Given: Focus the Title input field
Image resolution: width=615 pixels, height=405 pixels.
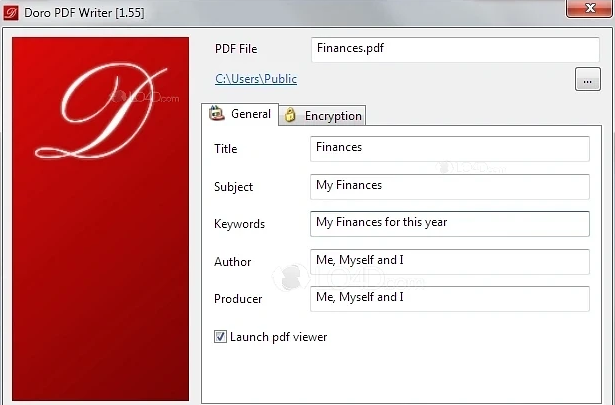Looking at the screenshot, I should coord(449,149).
